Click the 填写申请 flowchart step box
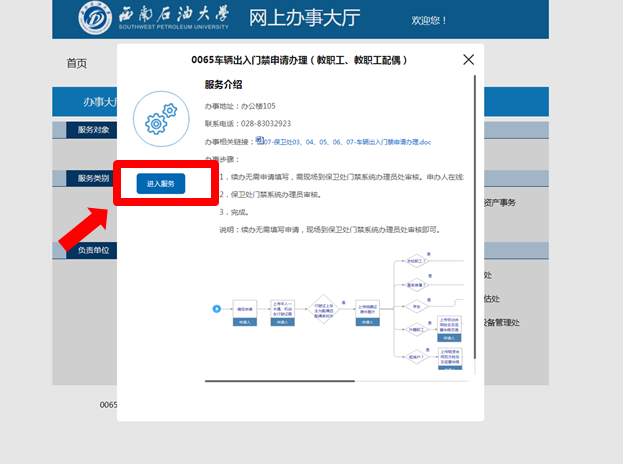 [x=244, y=307]
